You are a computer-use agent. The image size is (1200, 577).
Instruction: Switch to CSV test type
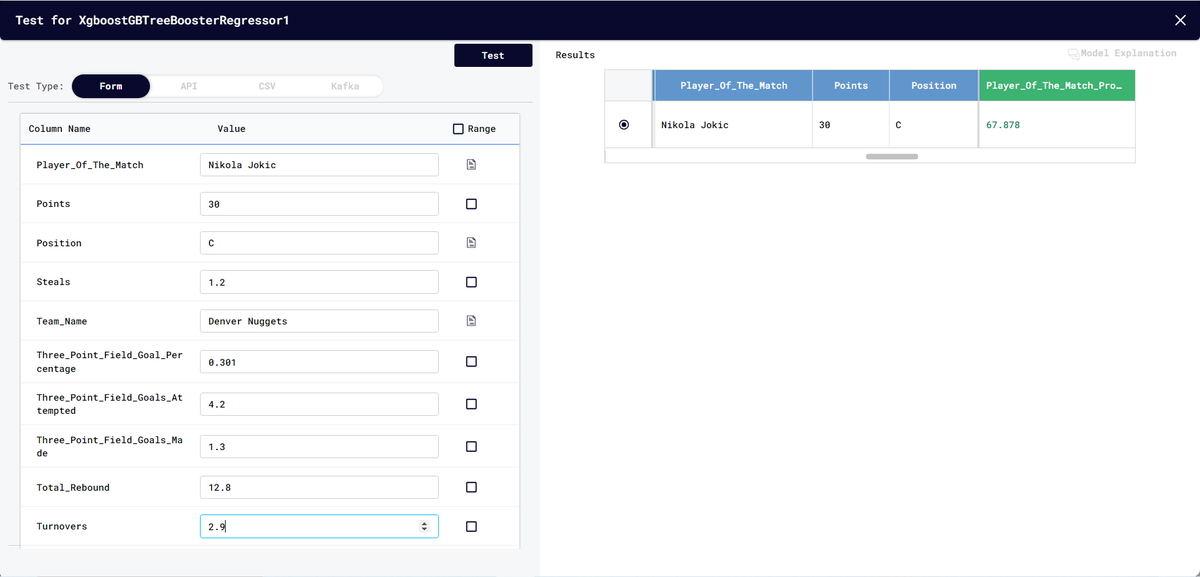267,86
